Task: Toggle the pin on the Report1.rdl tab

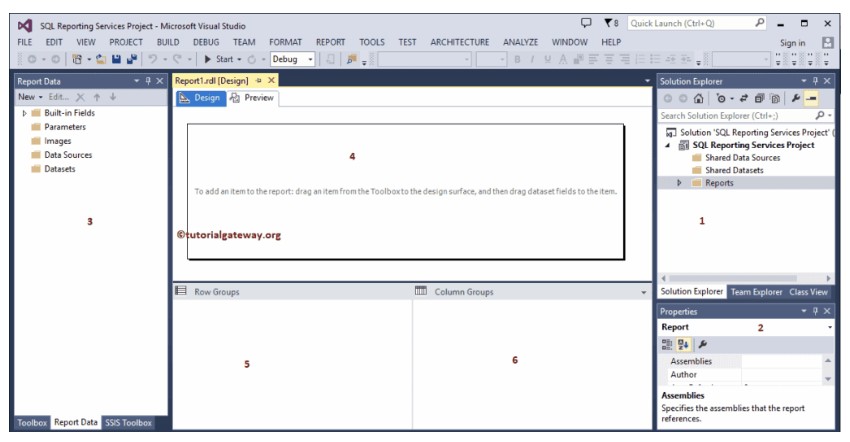Action: click(x=259, y=80)
